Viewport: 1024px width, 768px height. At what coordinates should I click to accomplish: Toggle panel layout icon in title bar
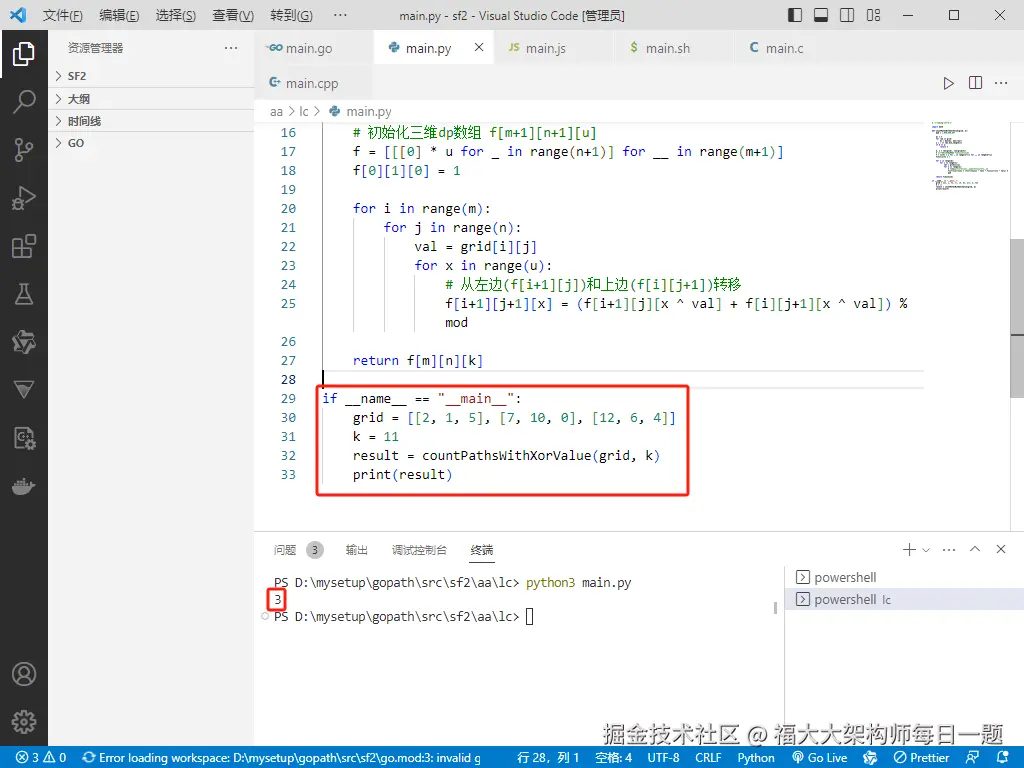click(821, 15)
